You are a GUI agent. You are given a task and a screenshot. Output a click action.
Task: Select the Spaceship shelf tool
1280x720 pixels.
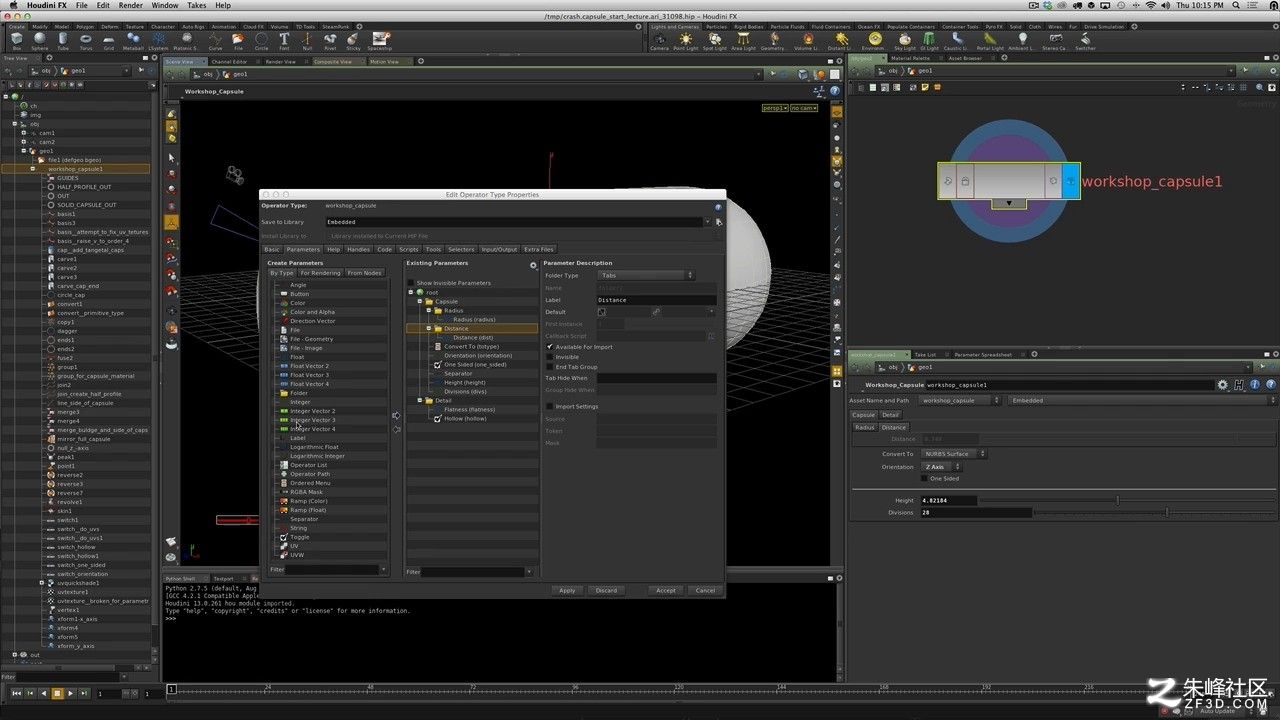point(380,40)
